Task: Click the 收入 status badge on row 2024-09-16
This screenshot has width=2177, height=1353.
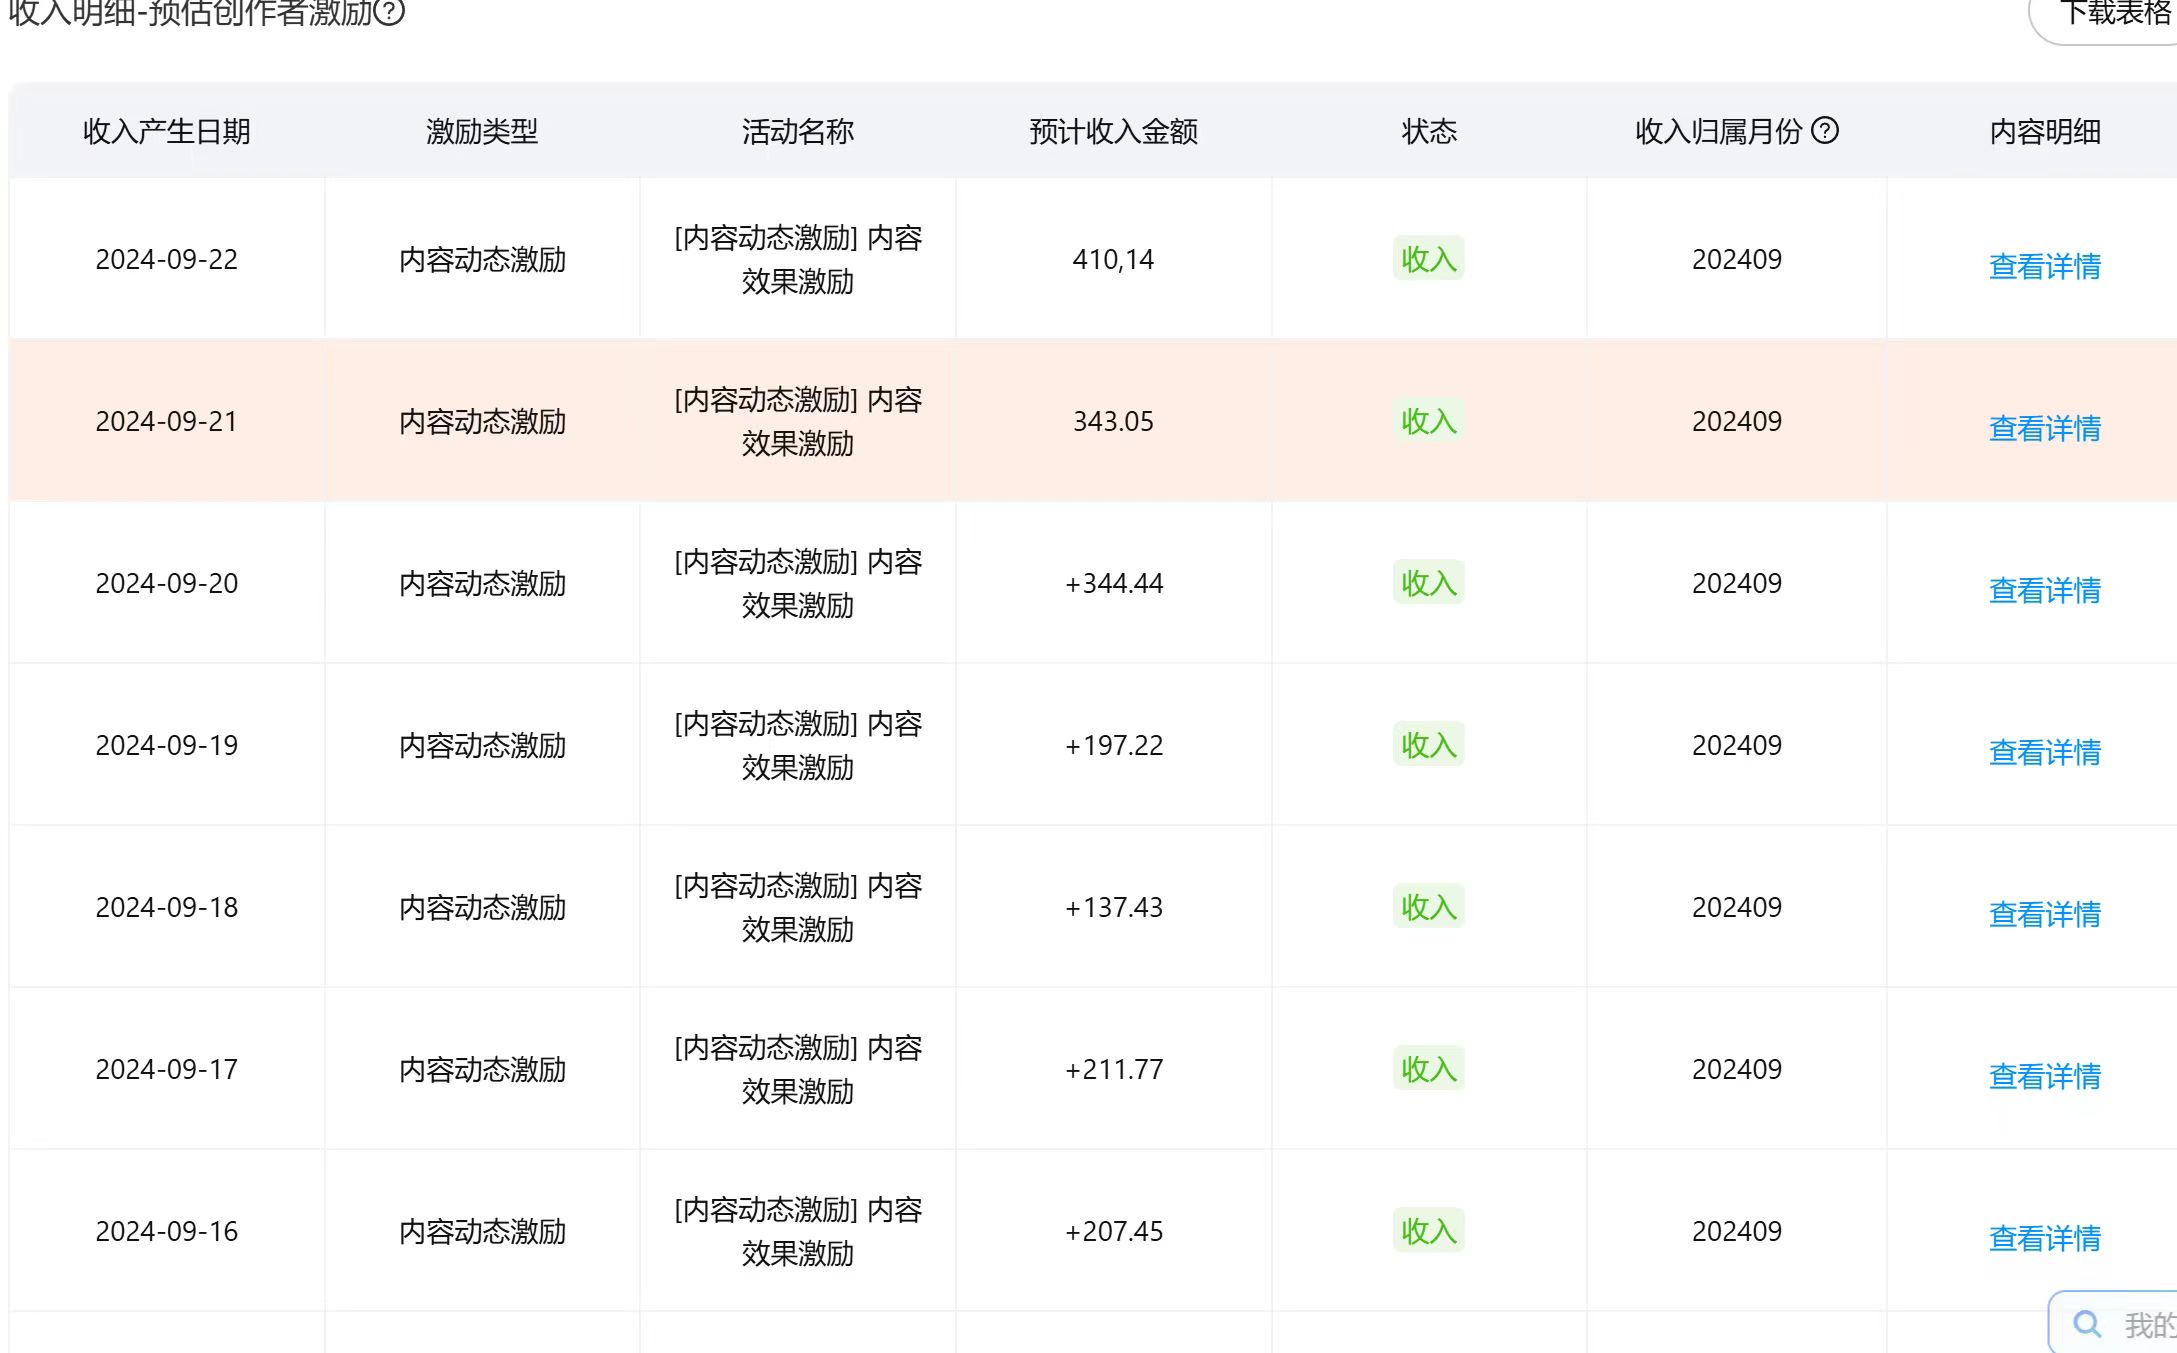Action: (x=1428, y=1231)
